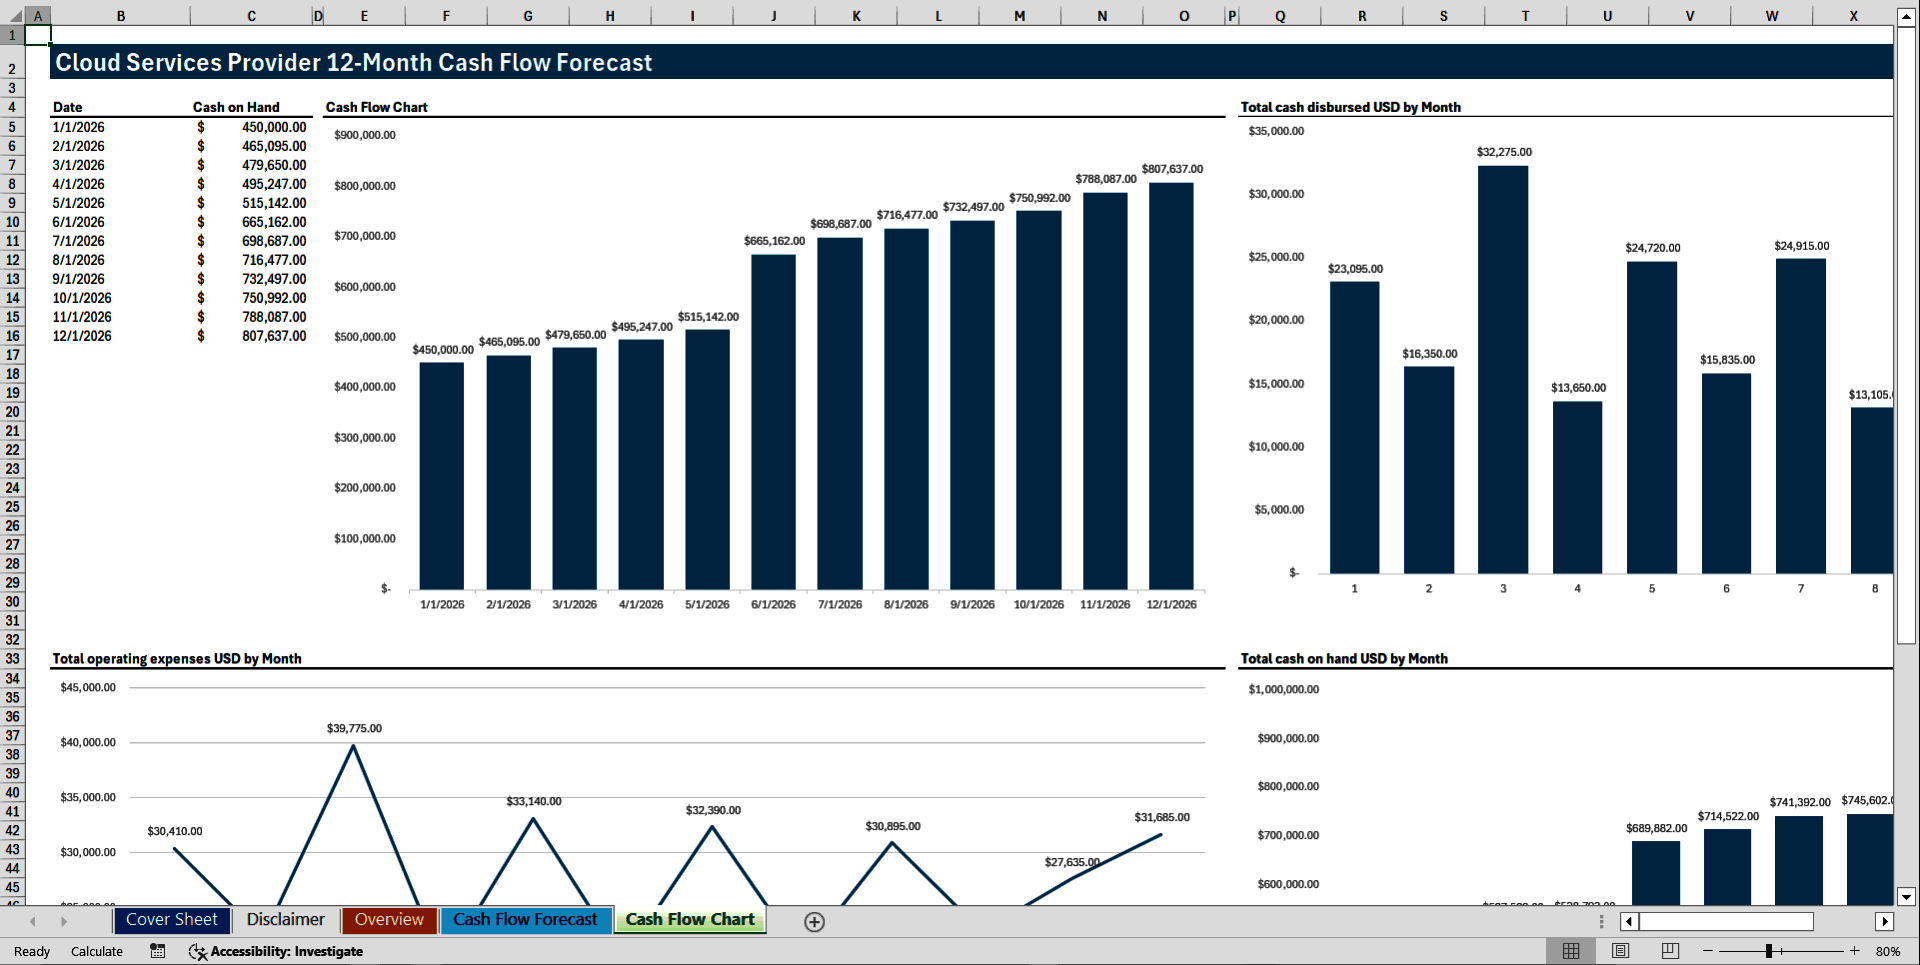Select the Cover Sheet tab
The image size is (1920, 965).
[171, 920]
